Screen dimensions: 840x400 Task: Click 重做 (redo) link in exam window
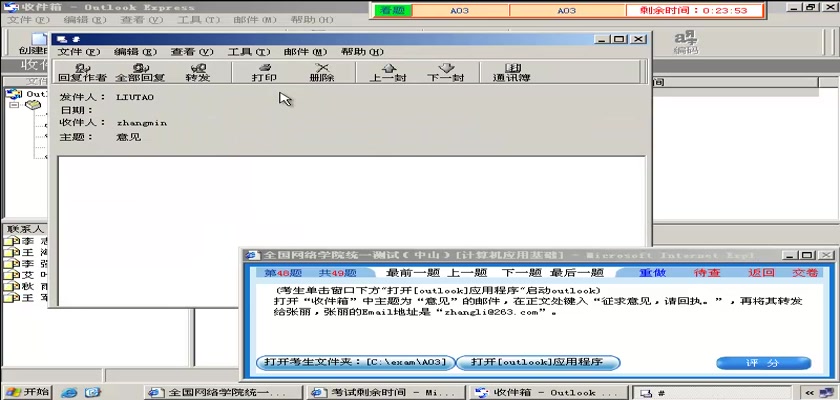(652, 273)
